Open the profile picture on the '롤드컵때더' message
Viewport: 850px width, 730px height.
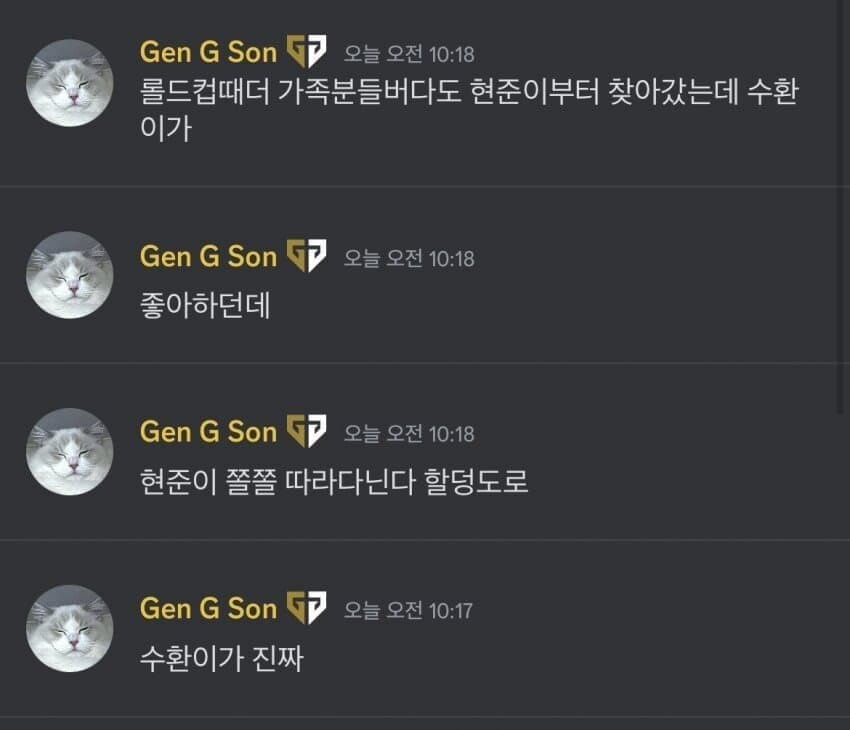pos(69,83)
